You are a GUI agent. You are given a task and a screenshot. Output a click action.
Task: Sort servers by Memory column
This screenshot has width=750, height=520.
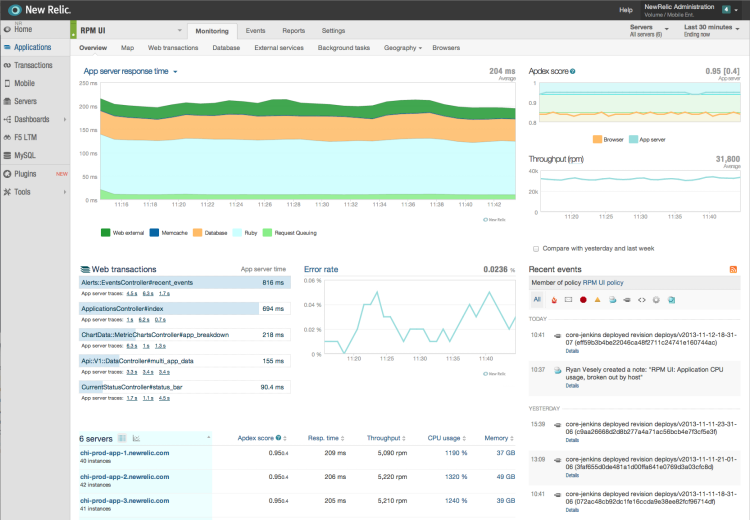tap(499, 438)
